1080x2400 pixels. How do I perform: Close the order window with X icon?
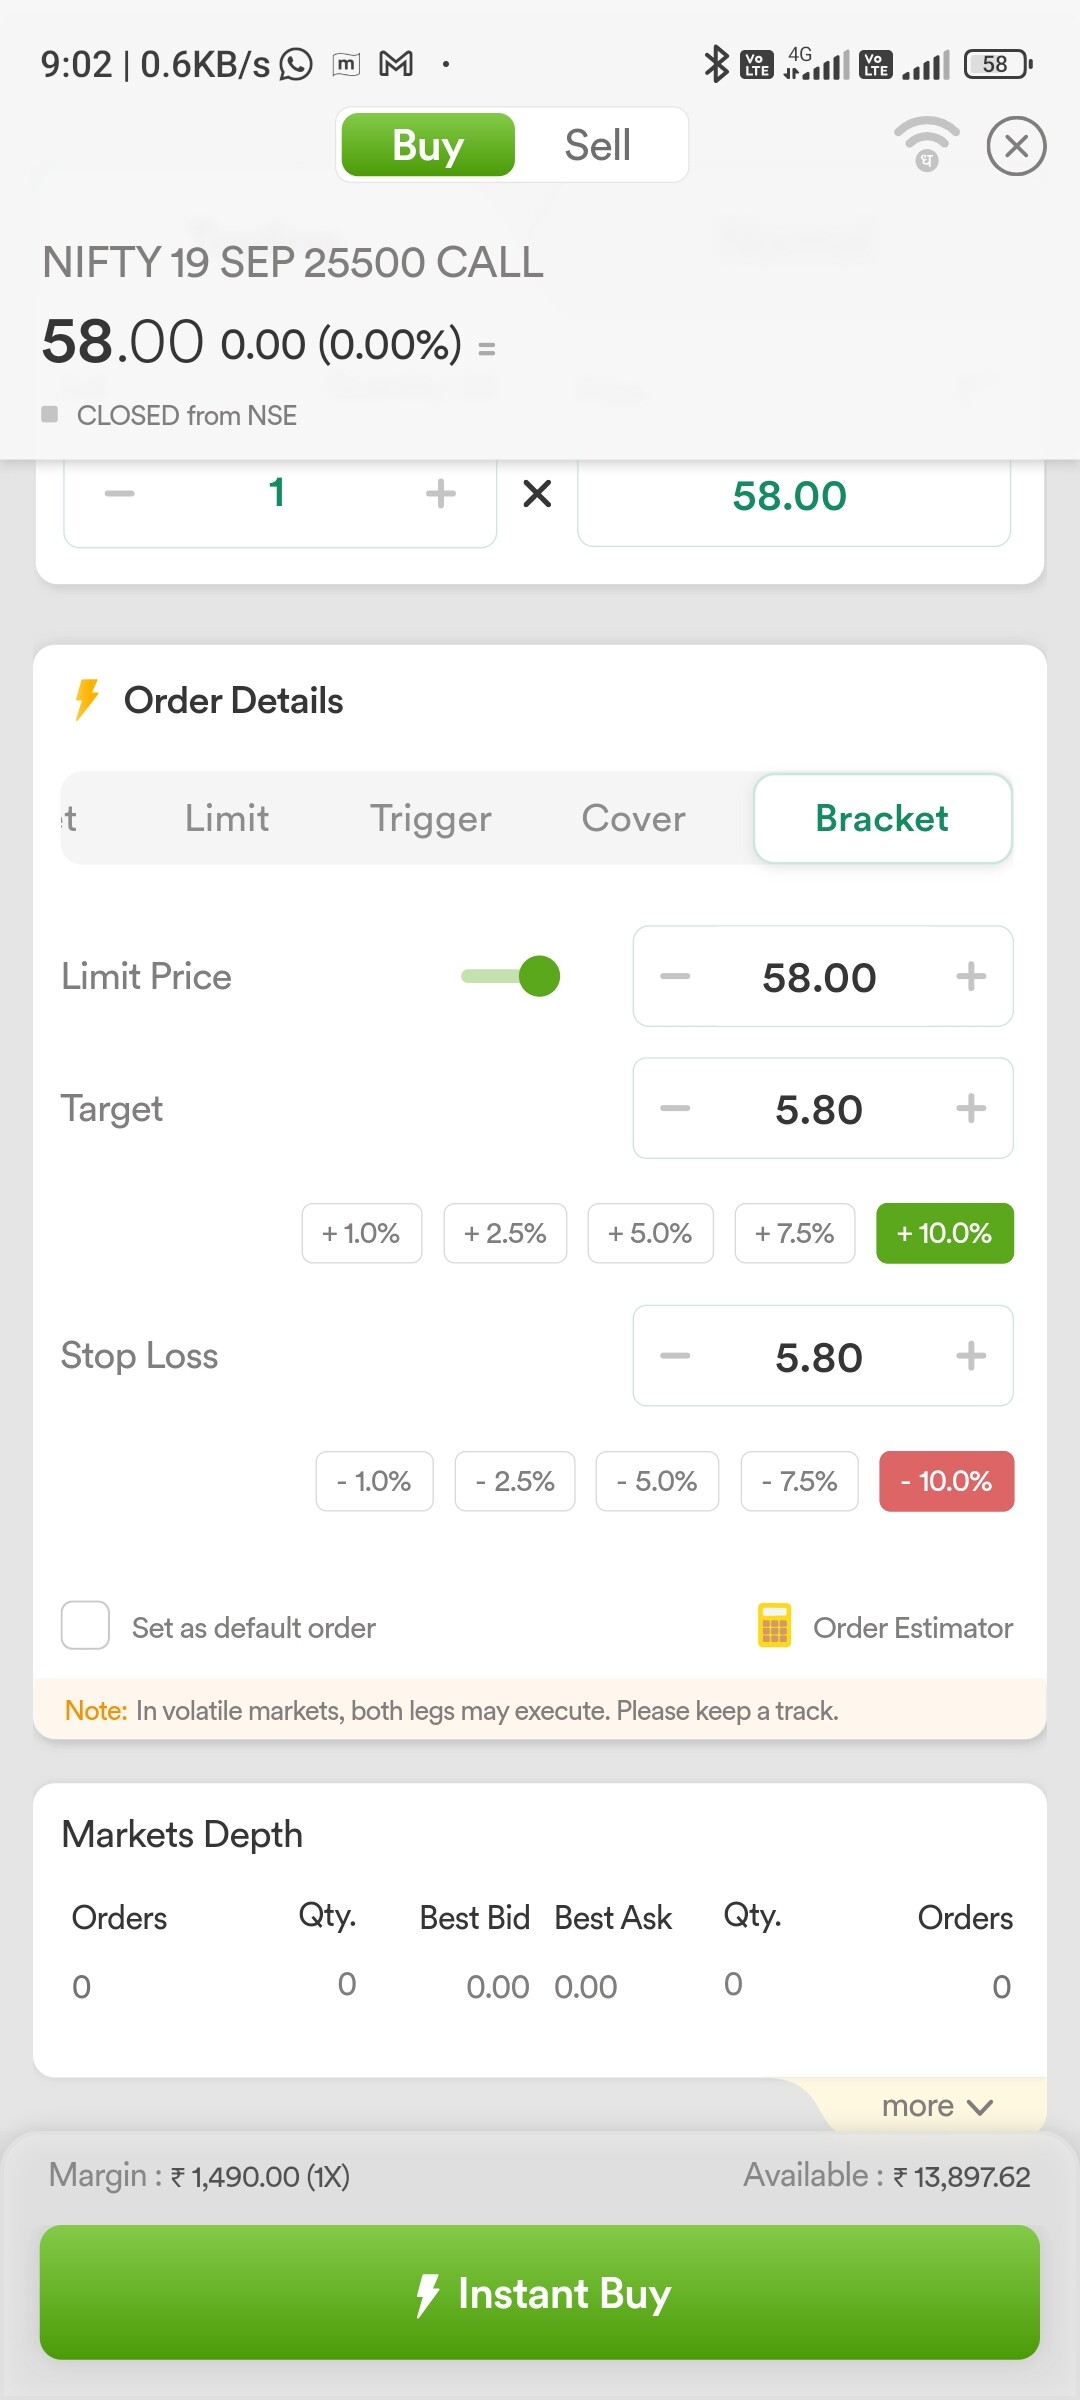[x=1016, y=146]
